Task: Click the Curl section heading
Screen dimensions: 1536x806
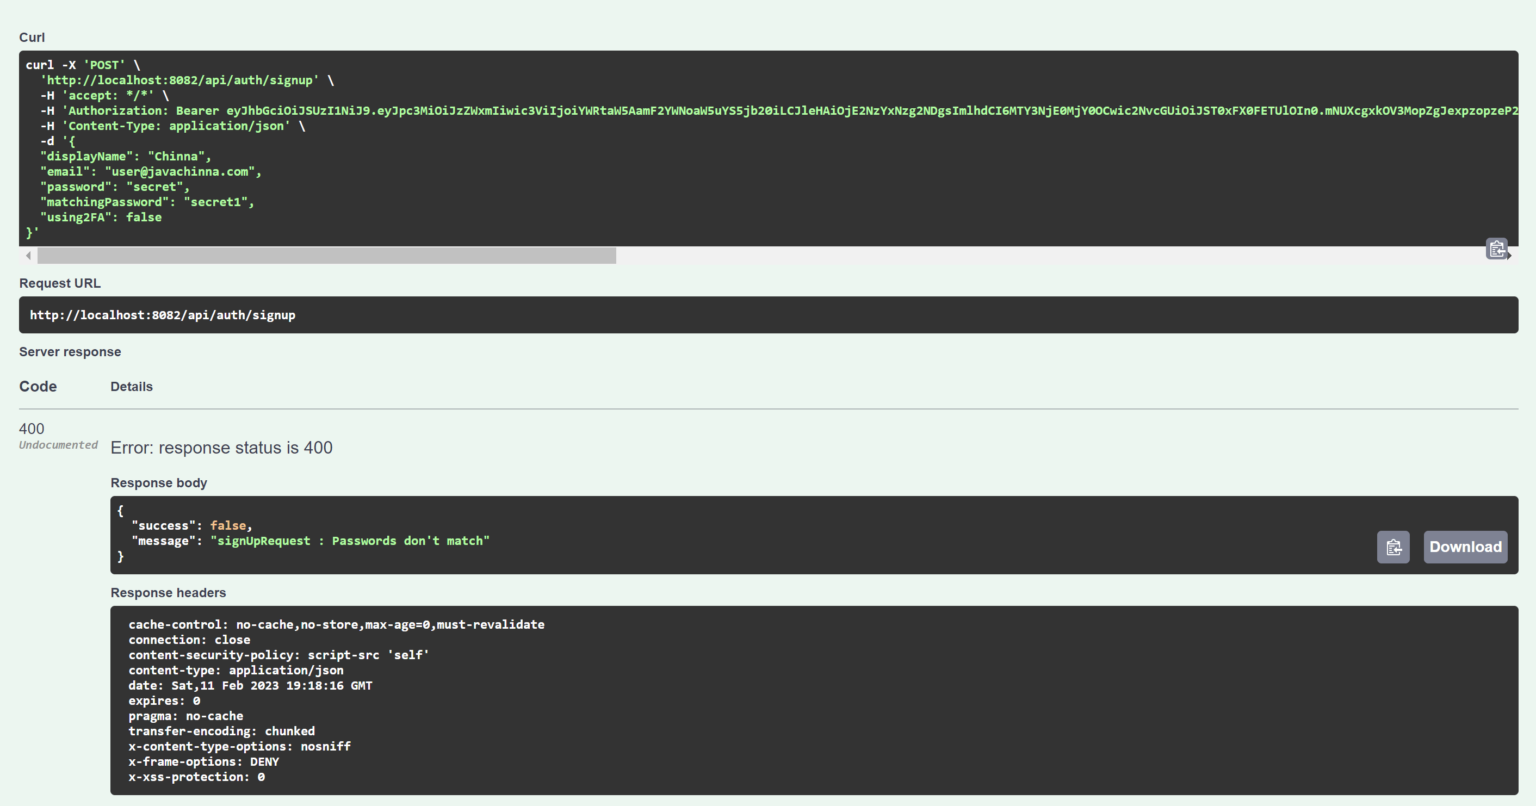Action: coord(31,37)
